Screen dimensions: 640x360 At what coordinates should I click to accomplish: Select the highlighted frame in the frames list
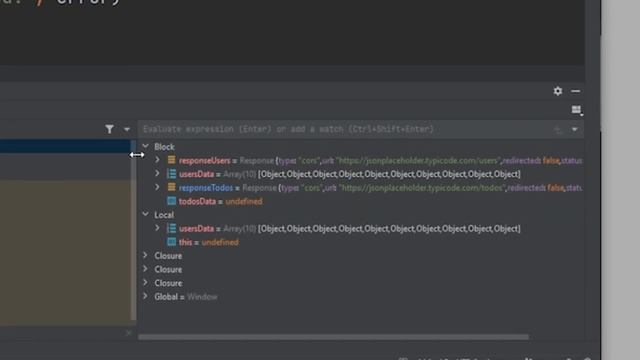[x=65, y=146]
